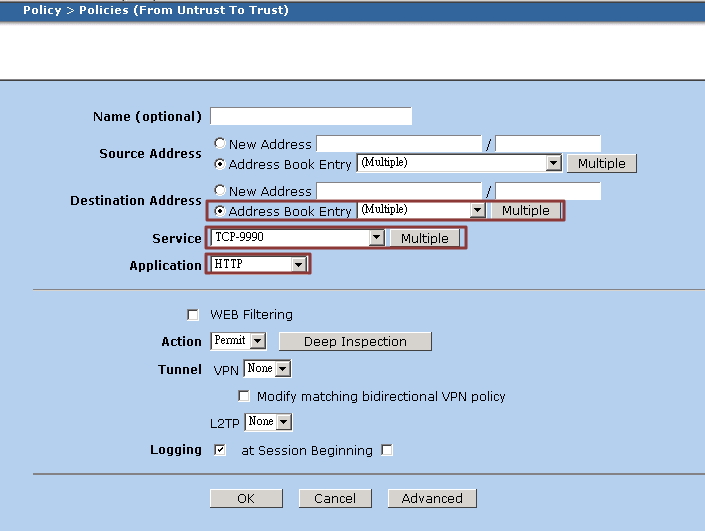
Task: Expand the Service TCP-9990 dropdown
Action: 376,238
